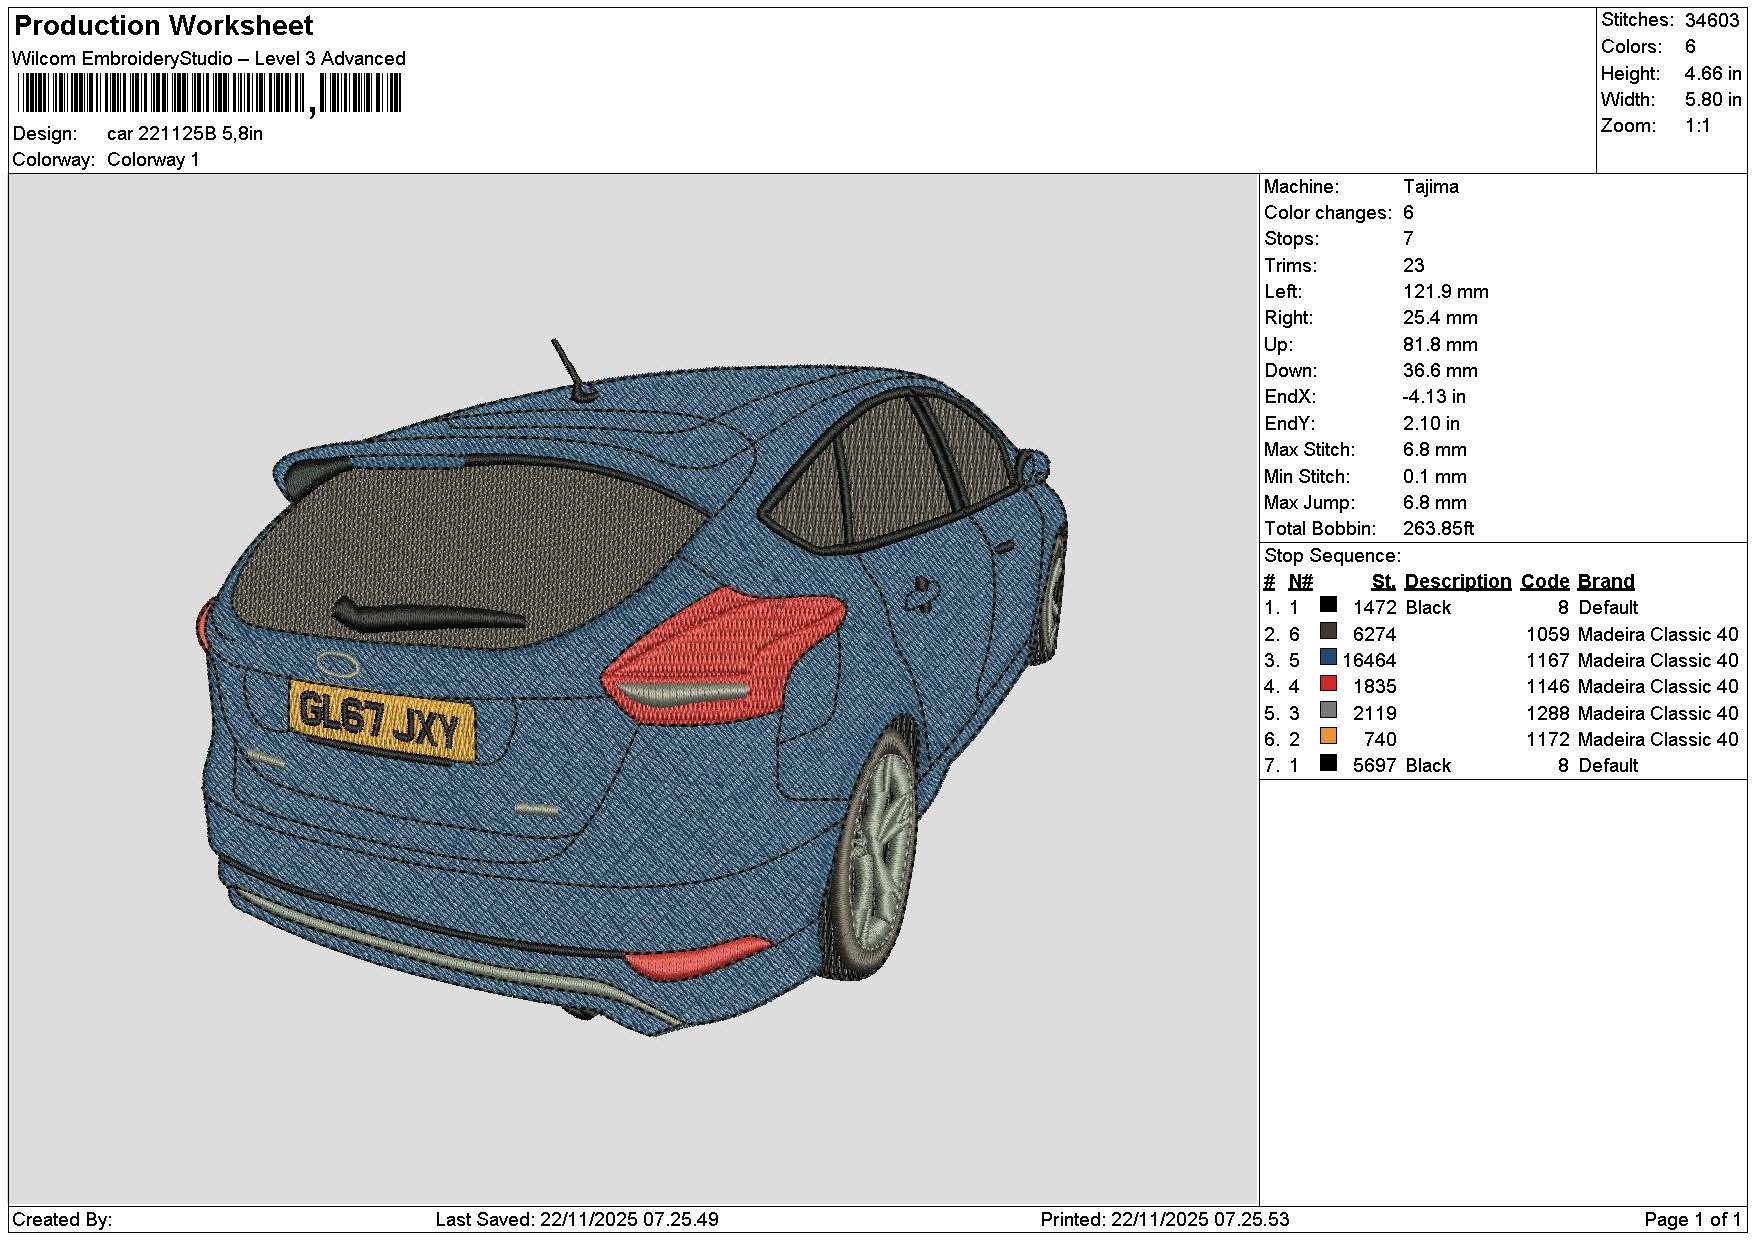Click the dark brown swatch, code 1059

click(x=1328, y=631)
